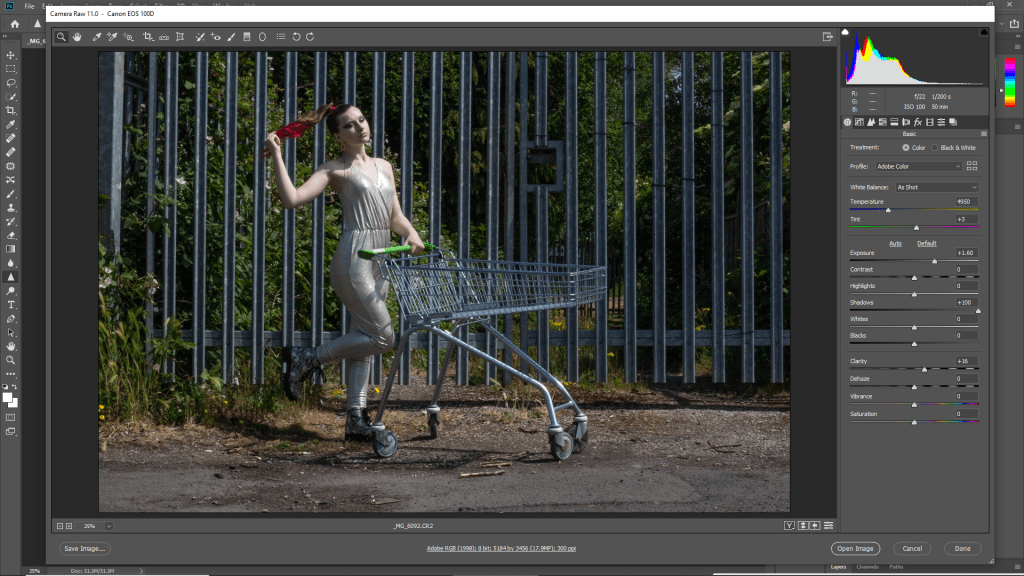Select the Red Eye Removal tool
Screen dimensions: 1024x576
(215, 37)
